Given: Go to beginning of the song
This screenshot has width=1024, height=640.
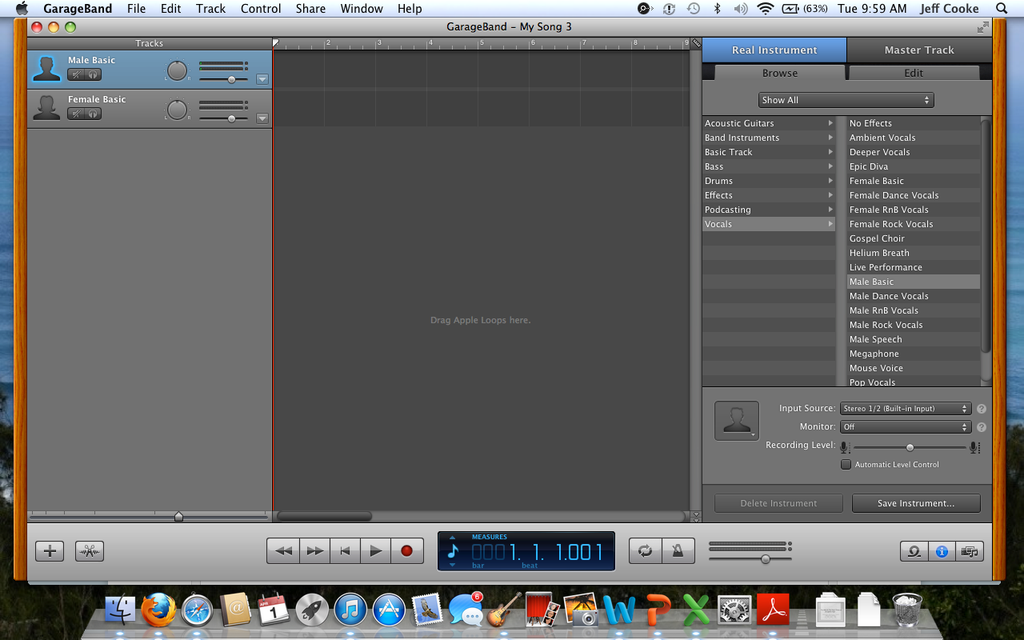Looking at the screenshot, I should point(345,551).
